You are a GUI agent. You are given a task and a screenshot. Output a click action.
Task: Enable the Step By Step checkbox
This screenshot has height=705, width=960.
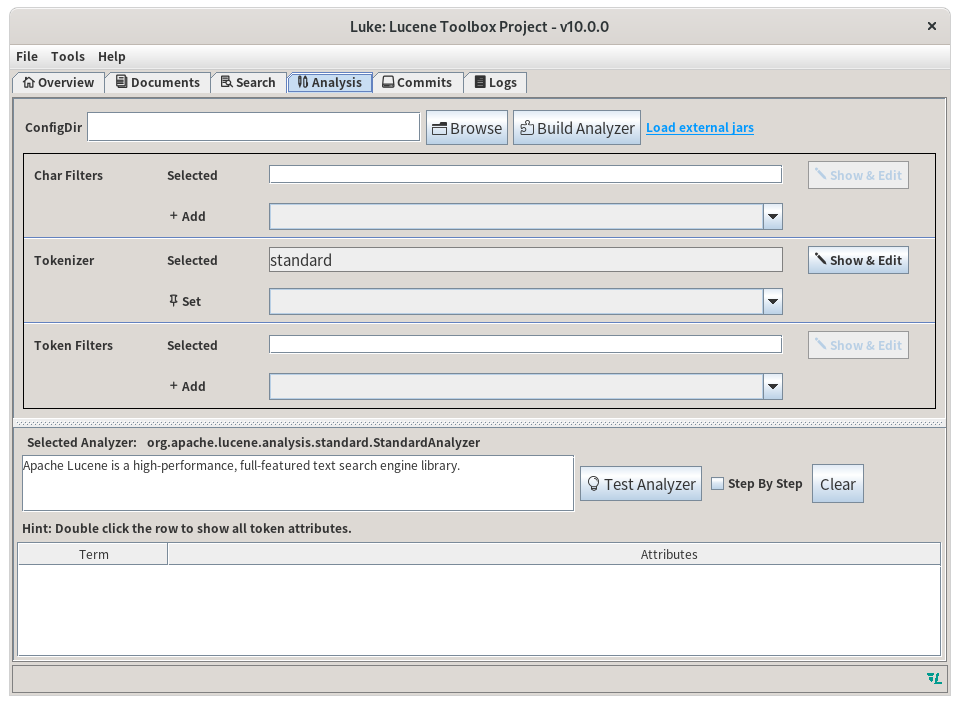pos(718,483)
